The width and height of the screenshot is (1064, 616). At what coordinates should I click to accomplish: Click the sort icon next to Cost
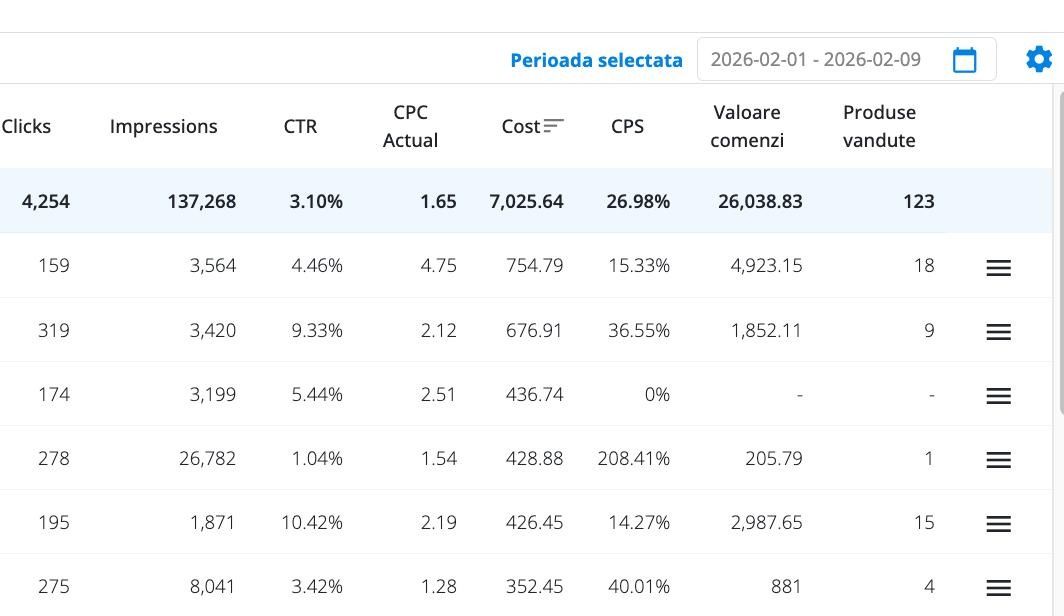554,124
